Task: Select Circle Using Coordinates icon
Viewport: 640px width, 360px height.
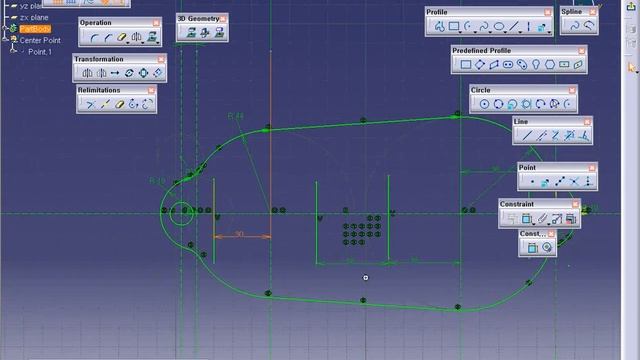Action: (x=512, y=104)
